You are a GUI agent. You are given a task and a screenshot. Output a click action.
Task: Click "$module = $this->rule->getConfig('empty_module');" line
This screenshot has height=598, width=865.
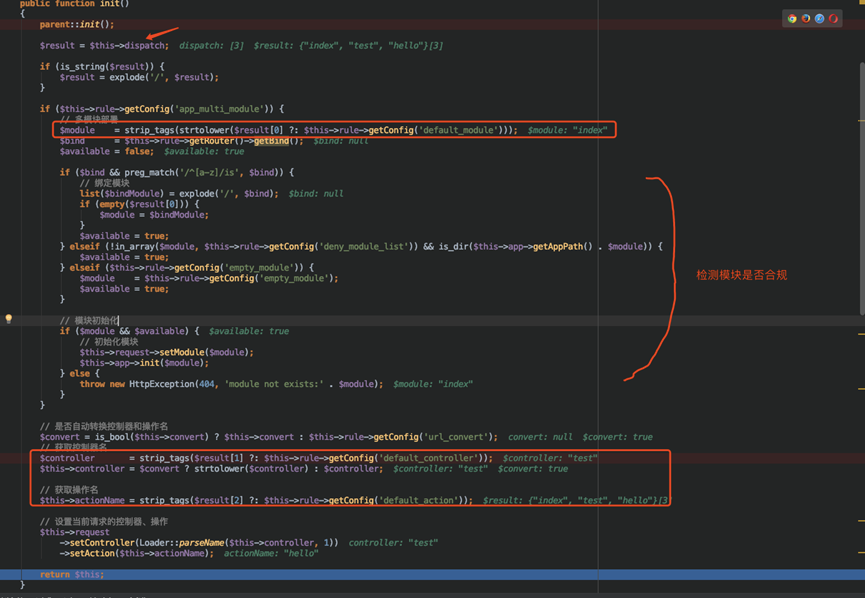coord(209,279)
